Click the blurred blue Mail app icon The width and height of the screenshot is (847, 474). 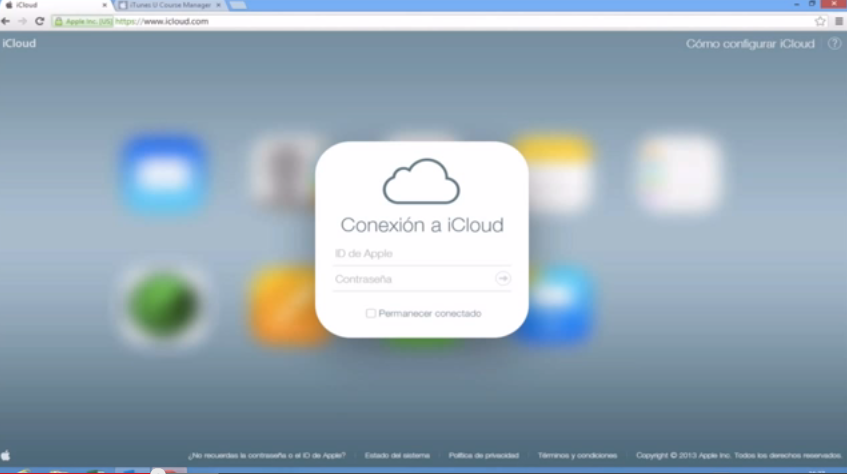coord(164,174)
